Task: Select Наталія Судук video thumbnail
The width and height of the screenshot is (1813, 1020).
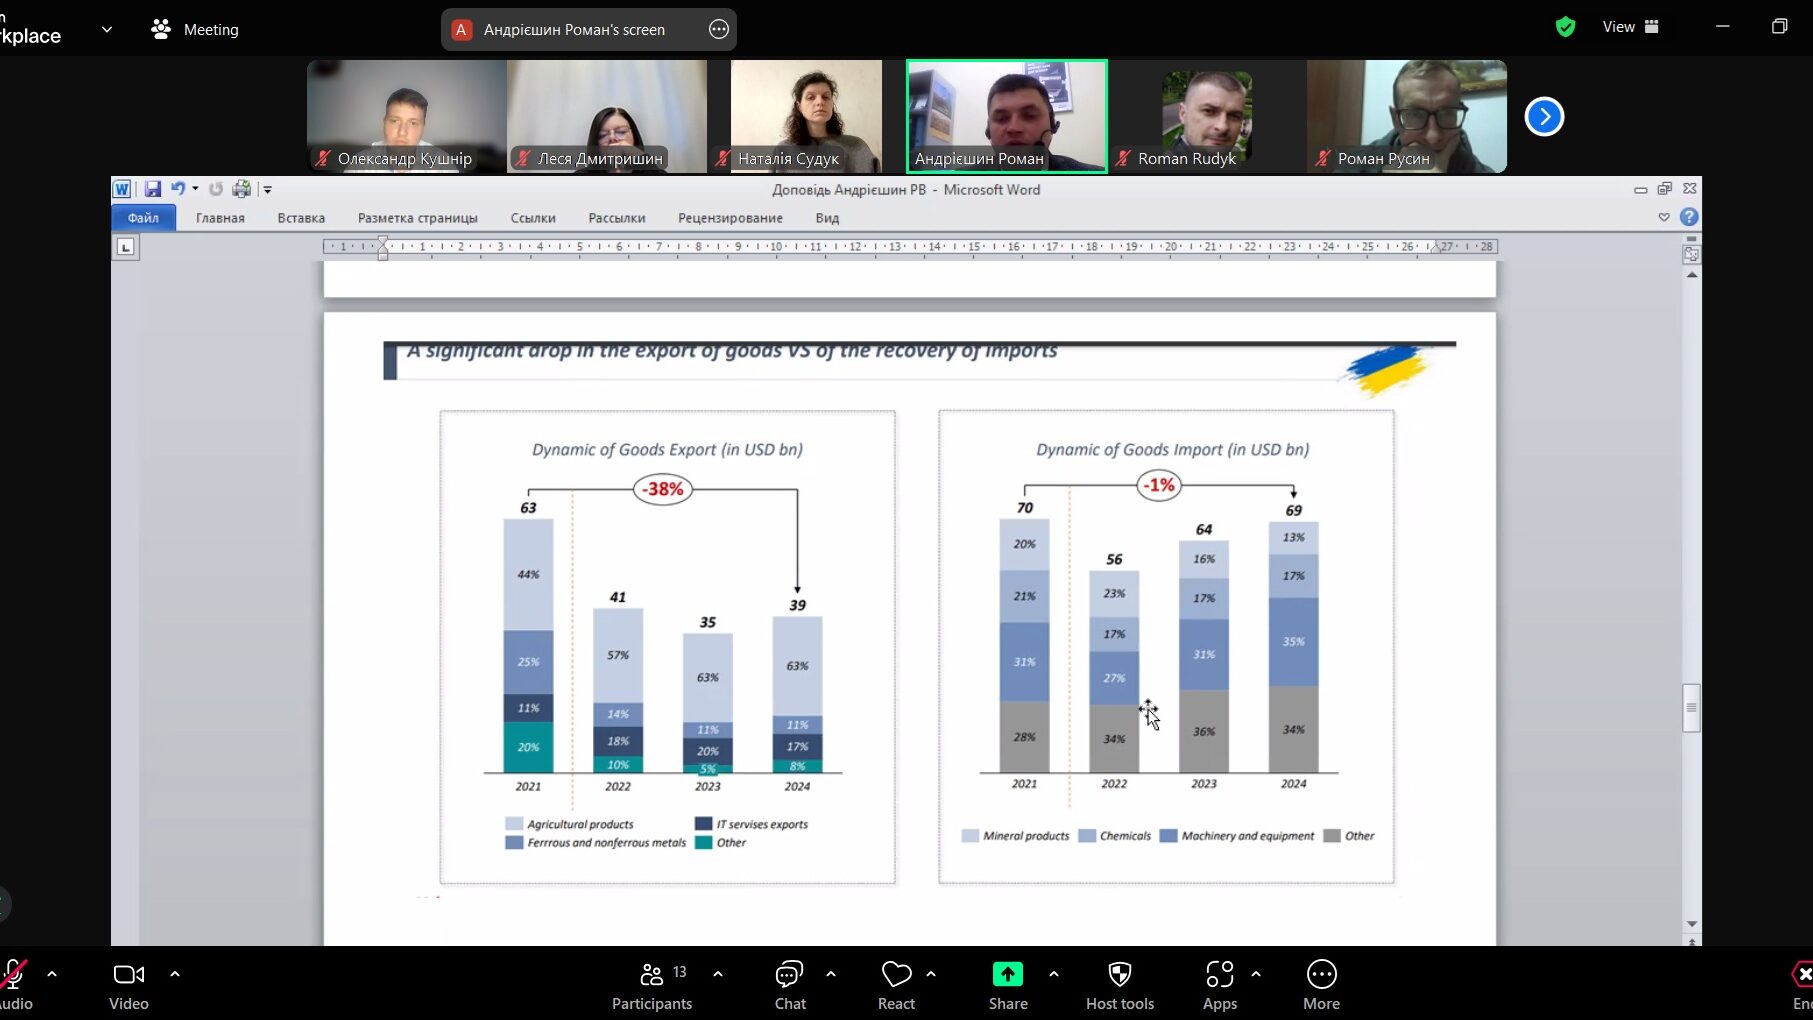Action: click(x=806, y=115)
